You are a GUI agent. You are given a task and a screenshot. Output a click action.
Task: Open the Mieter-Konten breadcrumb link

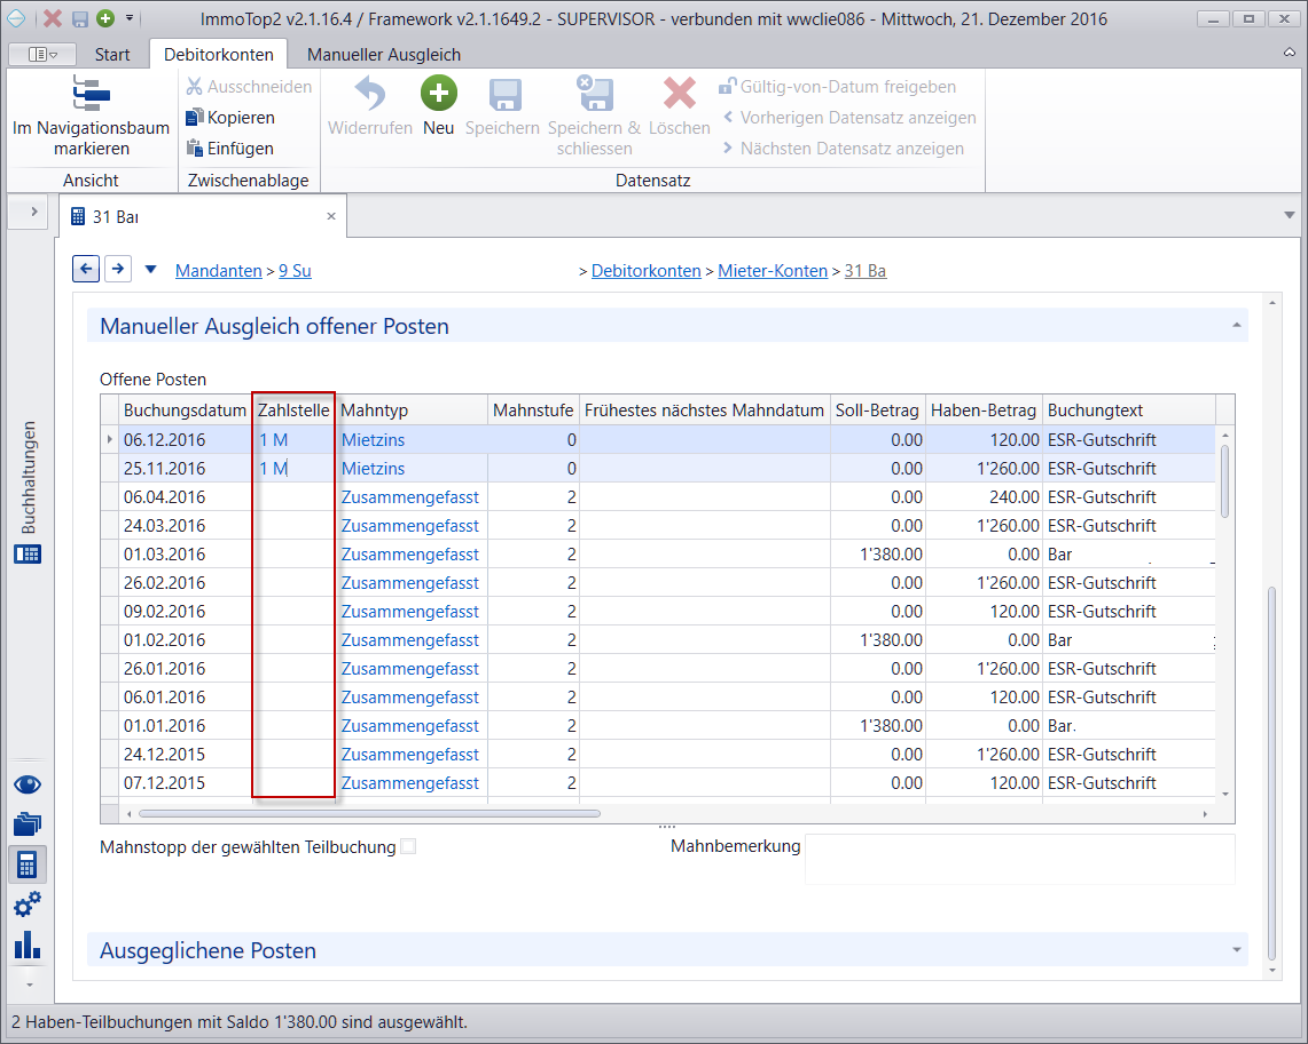coord(773,271)
